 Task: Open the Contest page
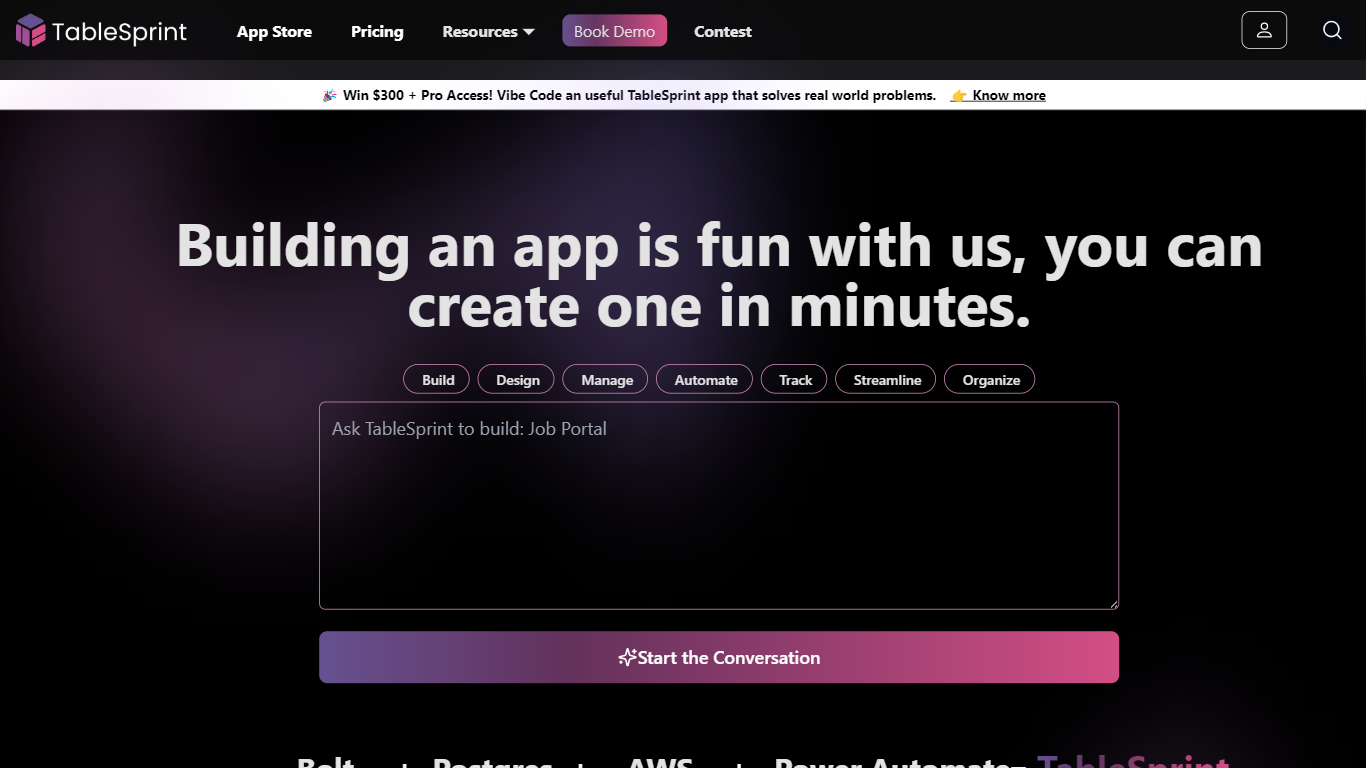[723, 32]
